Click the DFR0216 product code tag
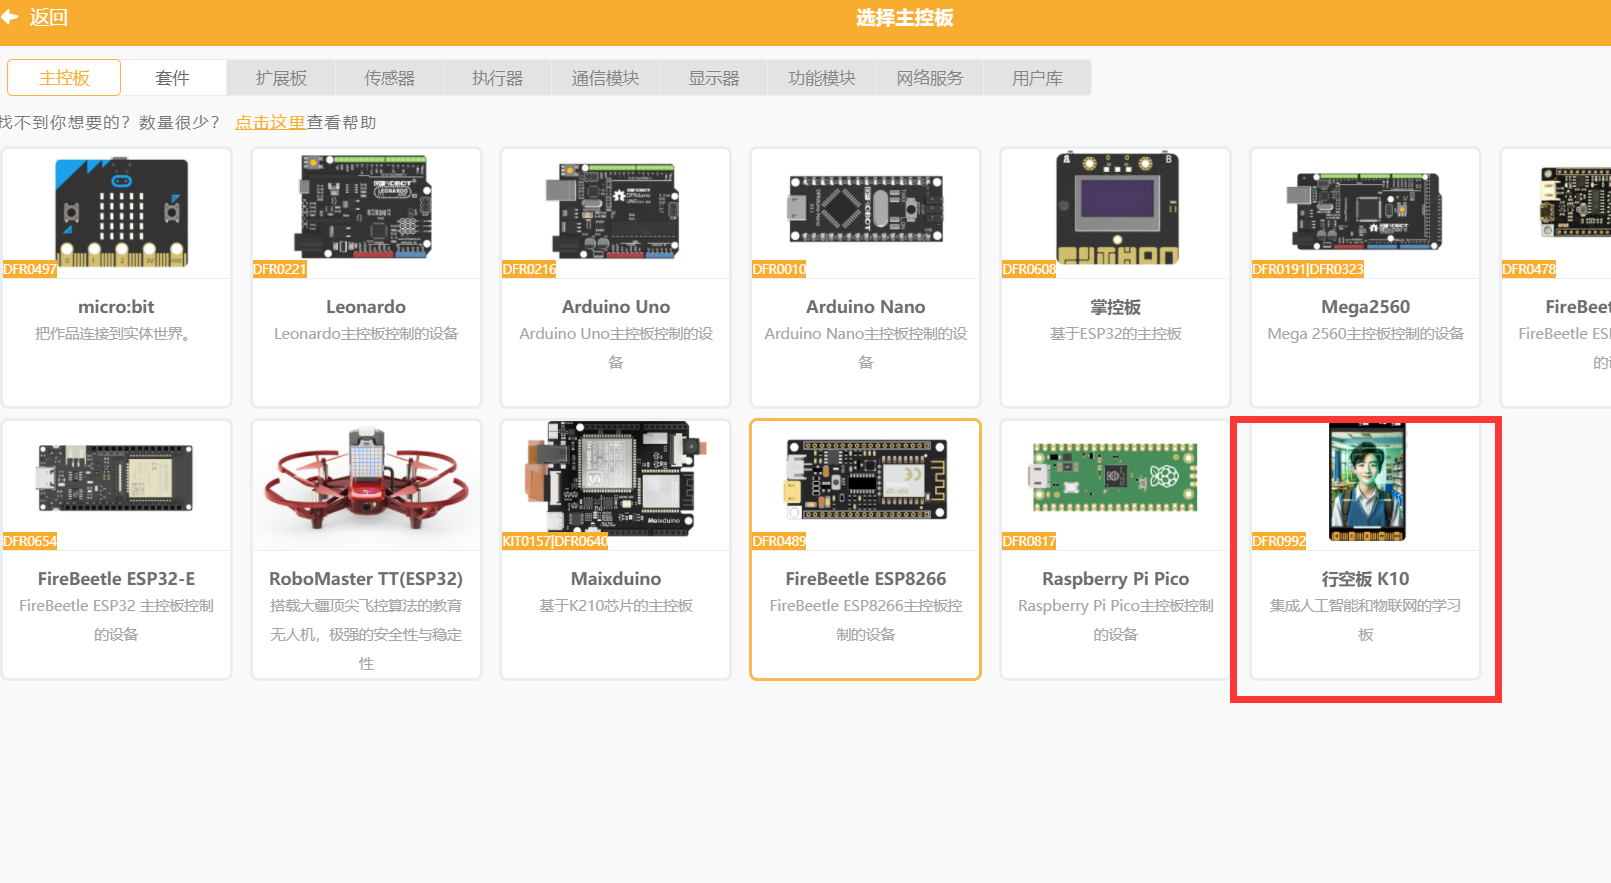1611x883 pixels. 530,269
